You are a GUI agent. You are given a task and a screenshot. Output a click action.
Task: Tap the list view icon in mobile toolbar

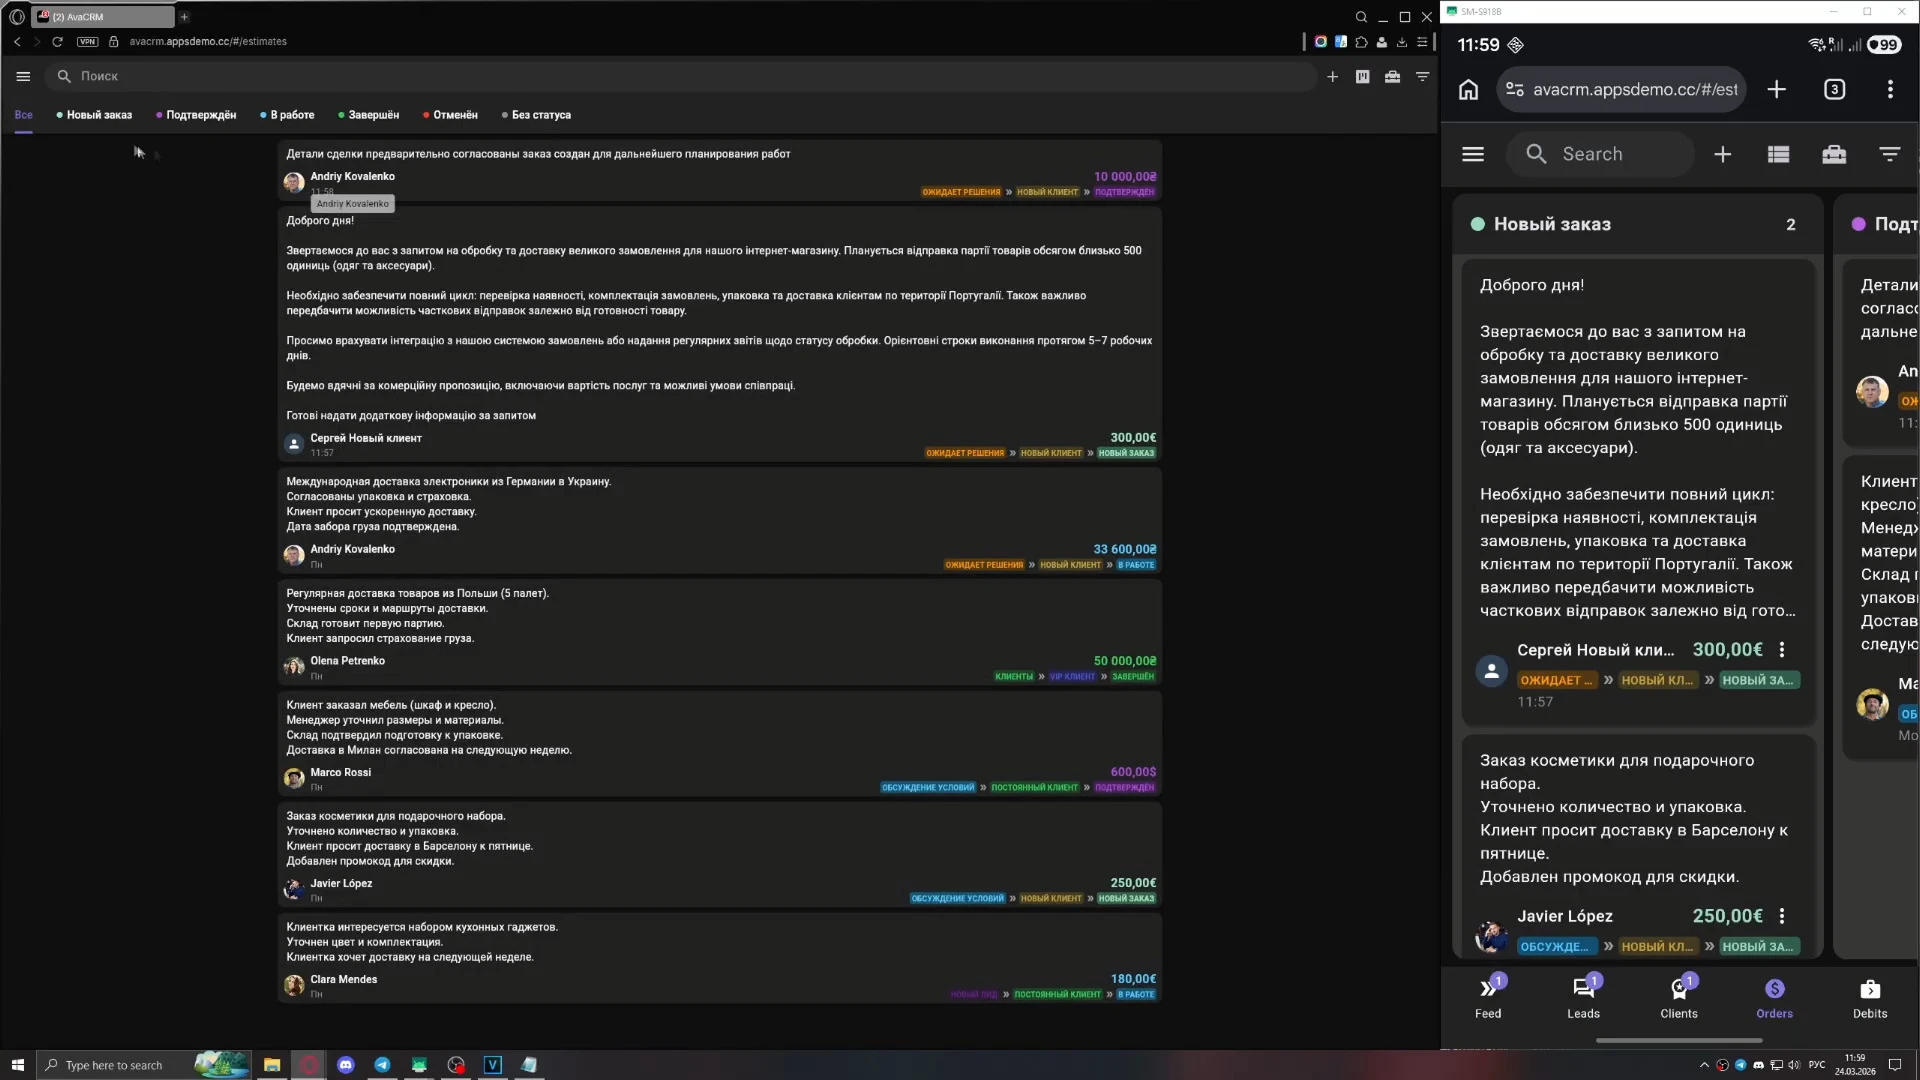(x=1778, y=154)
